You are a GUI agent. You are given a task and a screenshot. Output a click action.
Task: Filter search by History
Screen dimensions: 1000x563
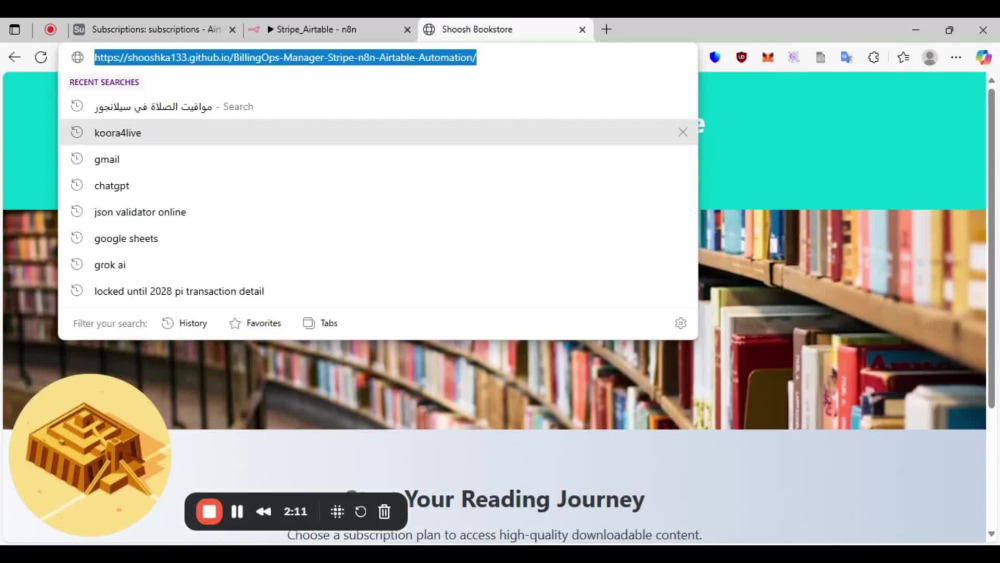[x=184, y=323]
